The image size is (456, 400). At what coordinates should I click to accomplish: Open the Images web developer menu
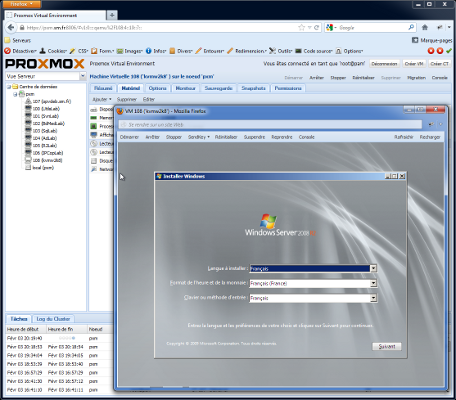(x=130, y=51)
